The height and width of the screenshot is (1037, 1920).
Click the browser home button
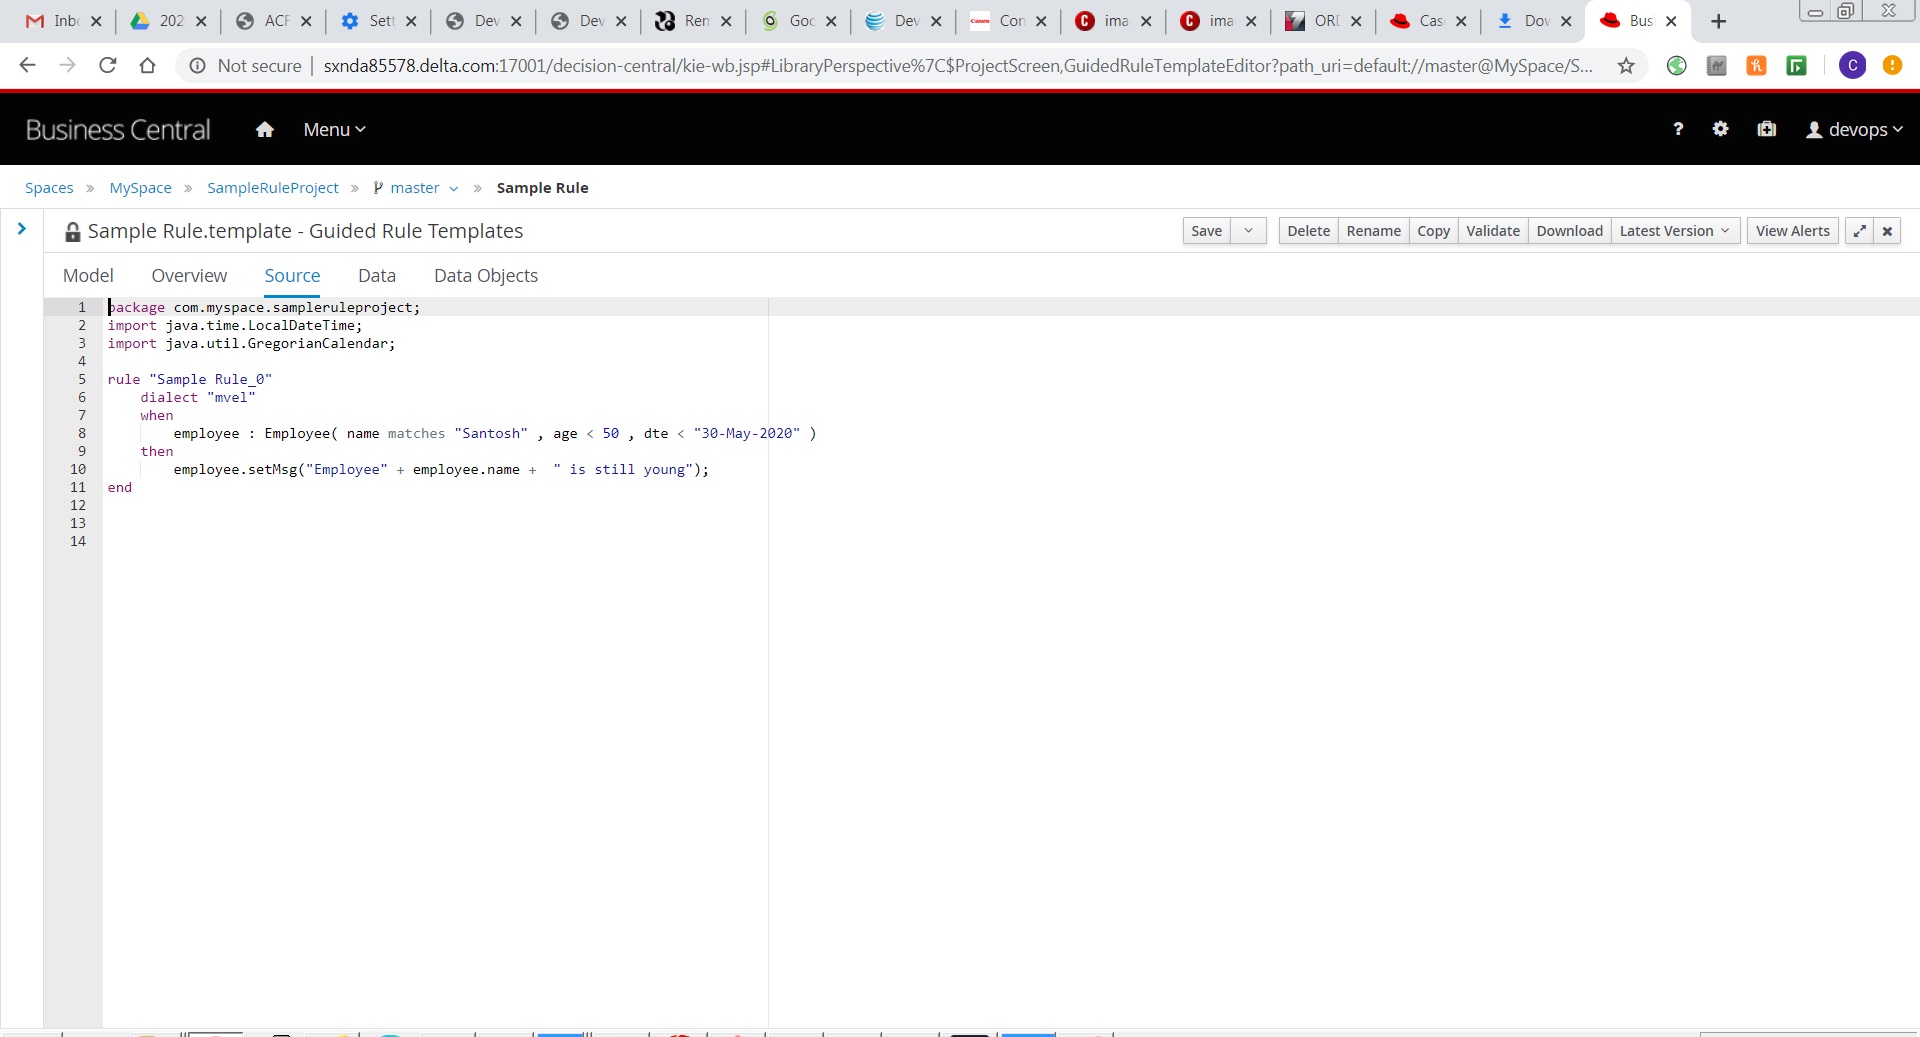coord(147,65)
